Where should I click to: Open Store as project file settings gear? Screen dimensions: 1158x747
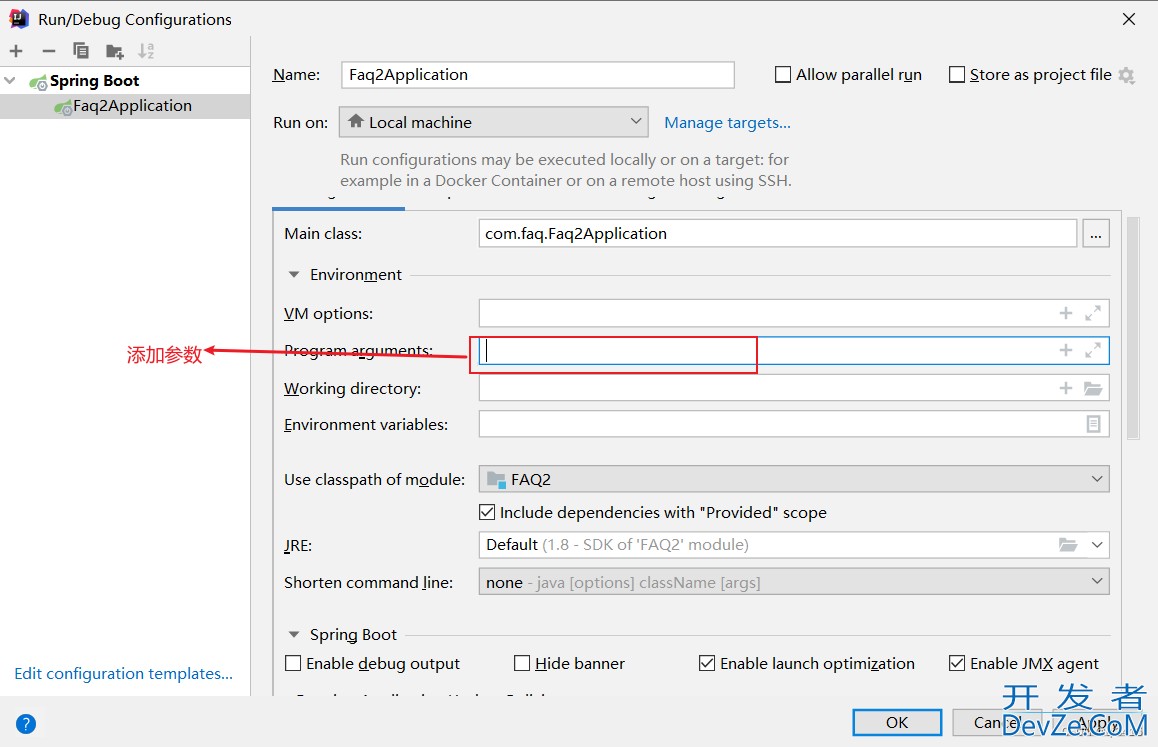(x=1126, y=75)
